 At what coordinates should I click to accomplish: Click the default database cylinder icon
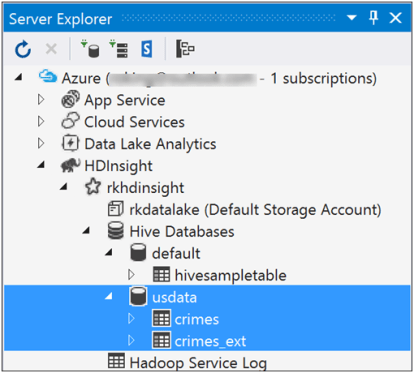tap(138, 252)
